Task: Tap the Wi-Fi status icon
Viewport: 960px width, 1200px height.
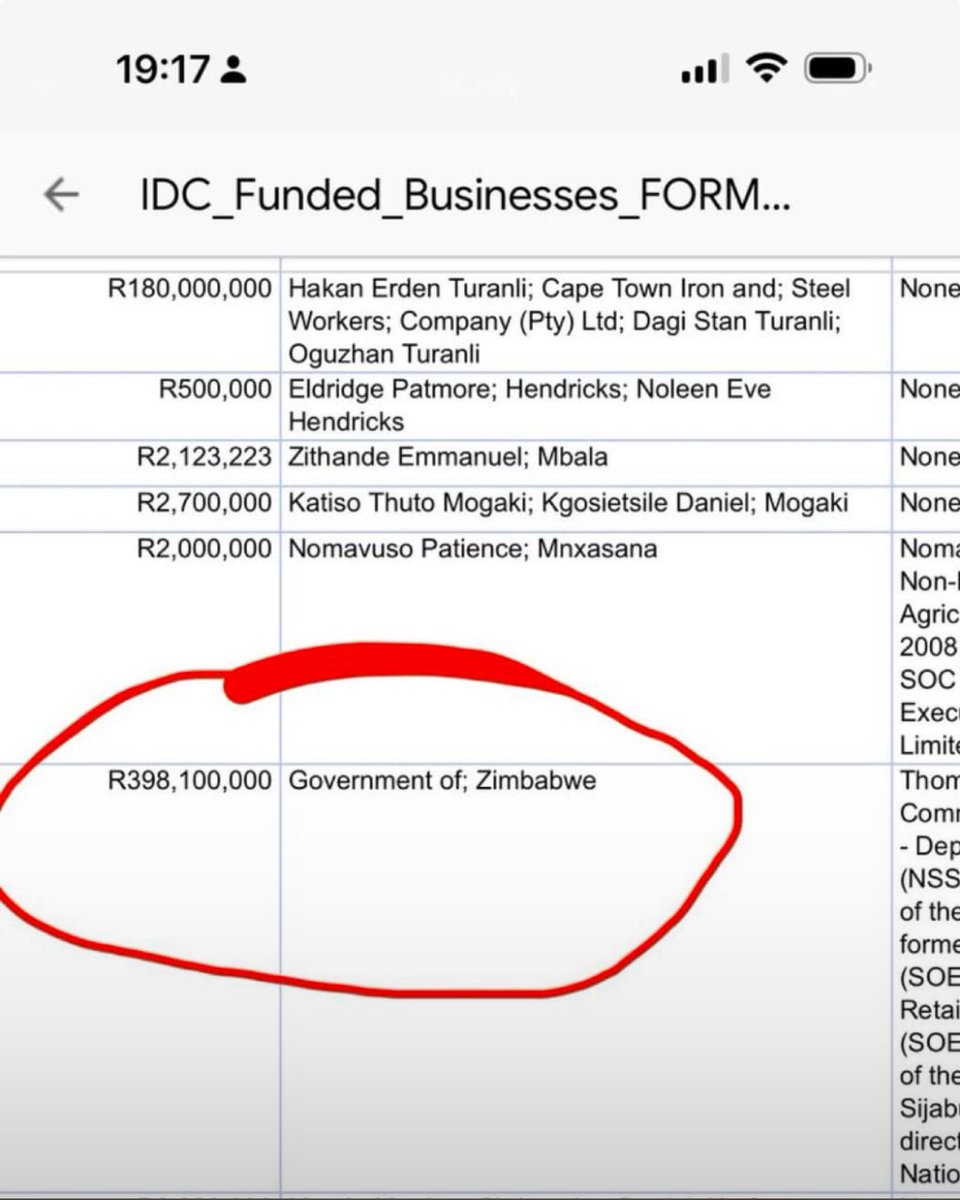Action: coord(768,69)
